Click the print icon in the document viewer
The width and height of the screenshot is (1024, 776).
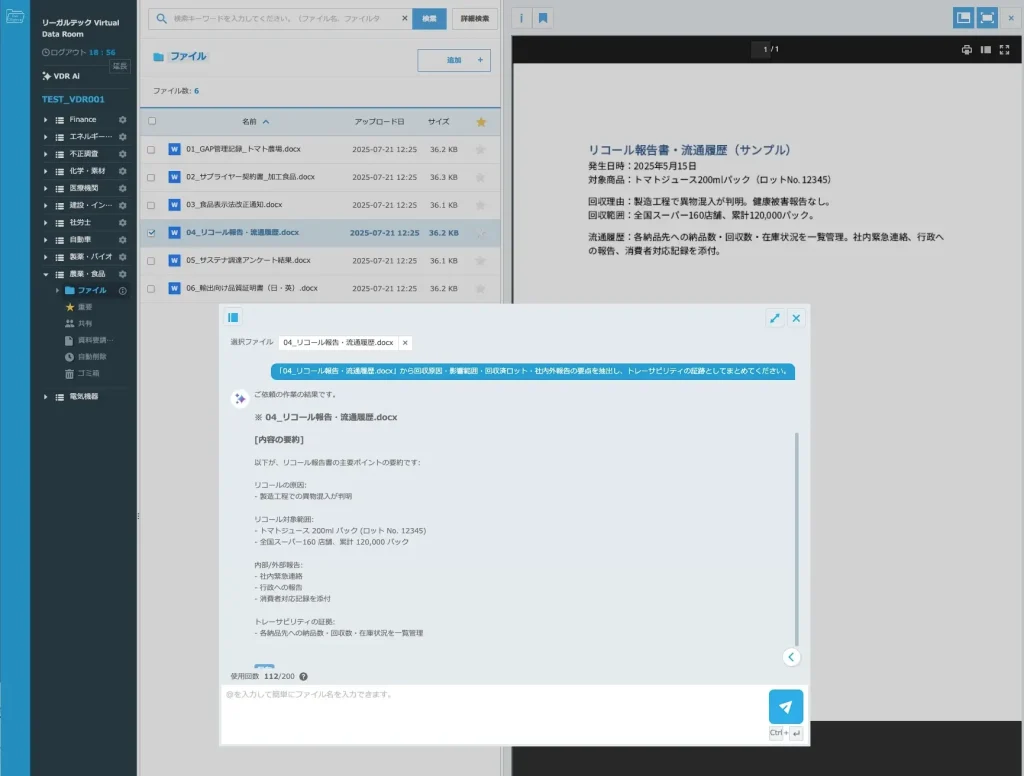966,49
